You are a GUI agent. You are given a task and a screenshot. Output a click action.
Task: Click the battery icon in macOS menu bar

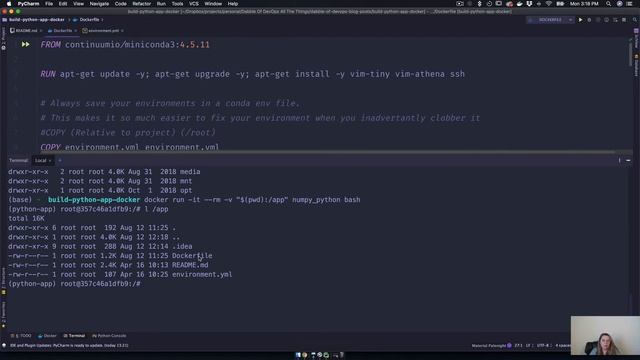560,4
